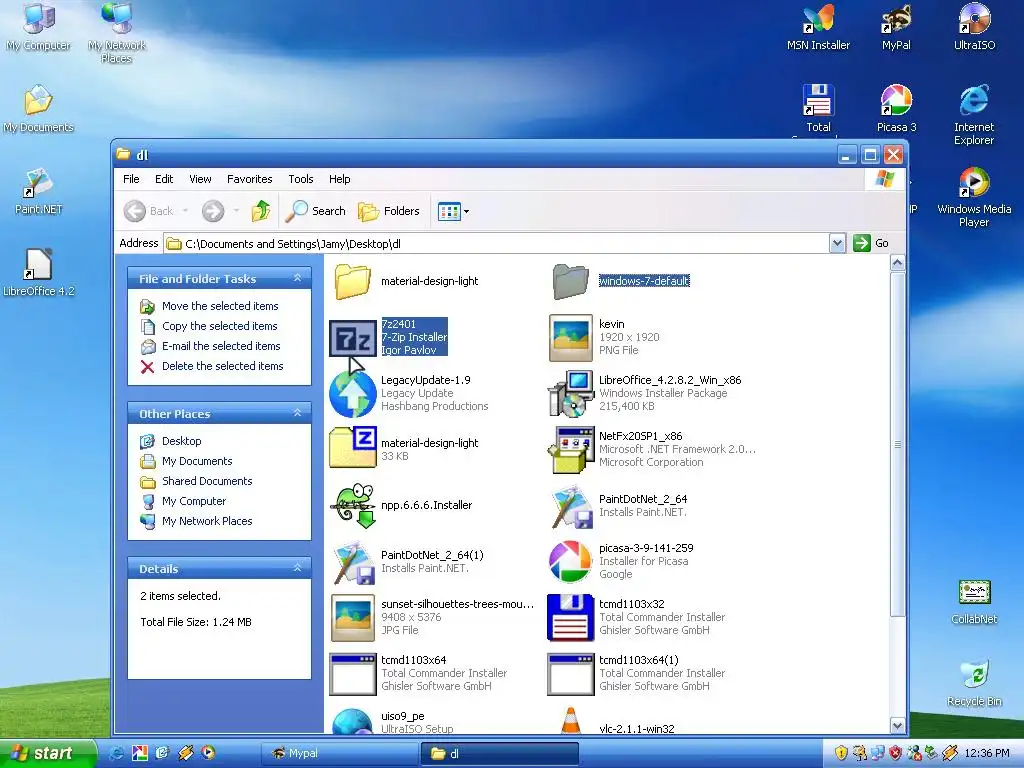
Task: Select the material-design-light zip archive icon
Action: pos(352,448)
